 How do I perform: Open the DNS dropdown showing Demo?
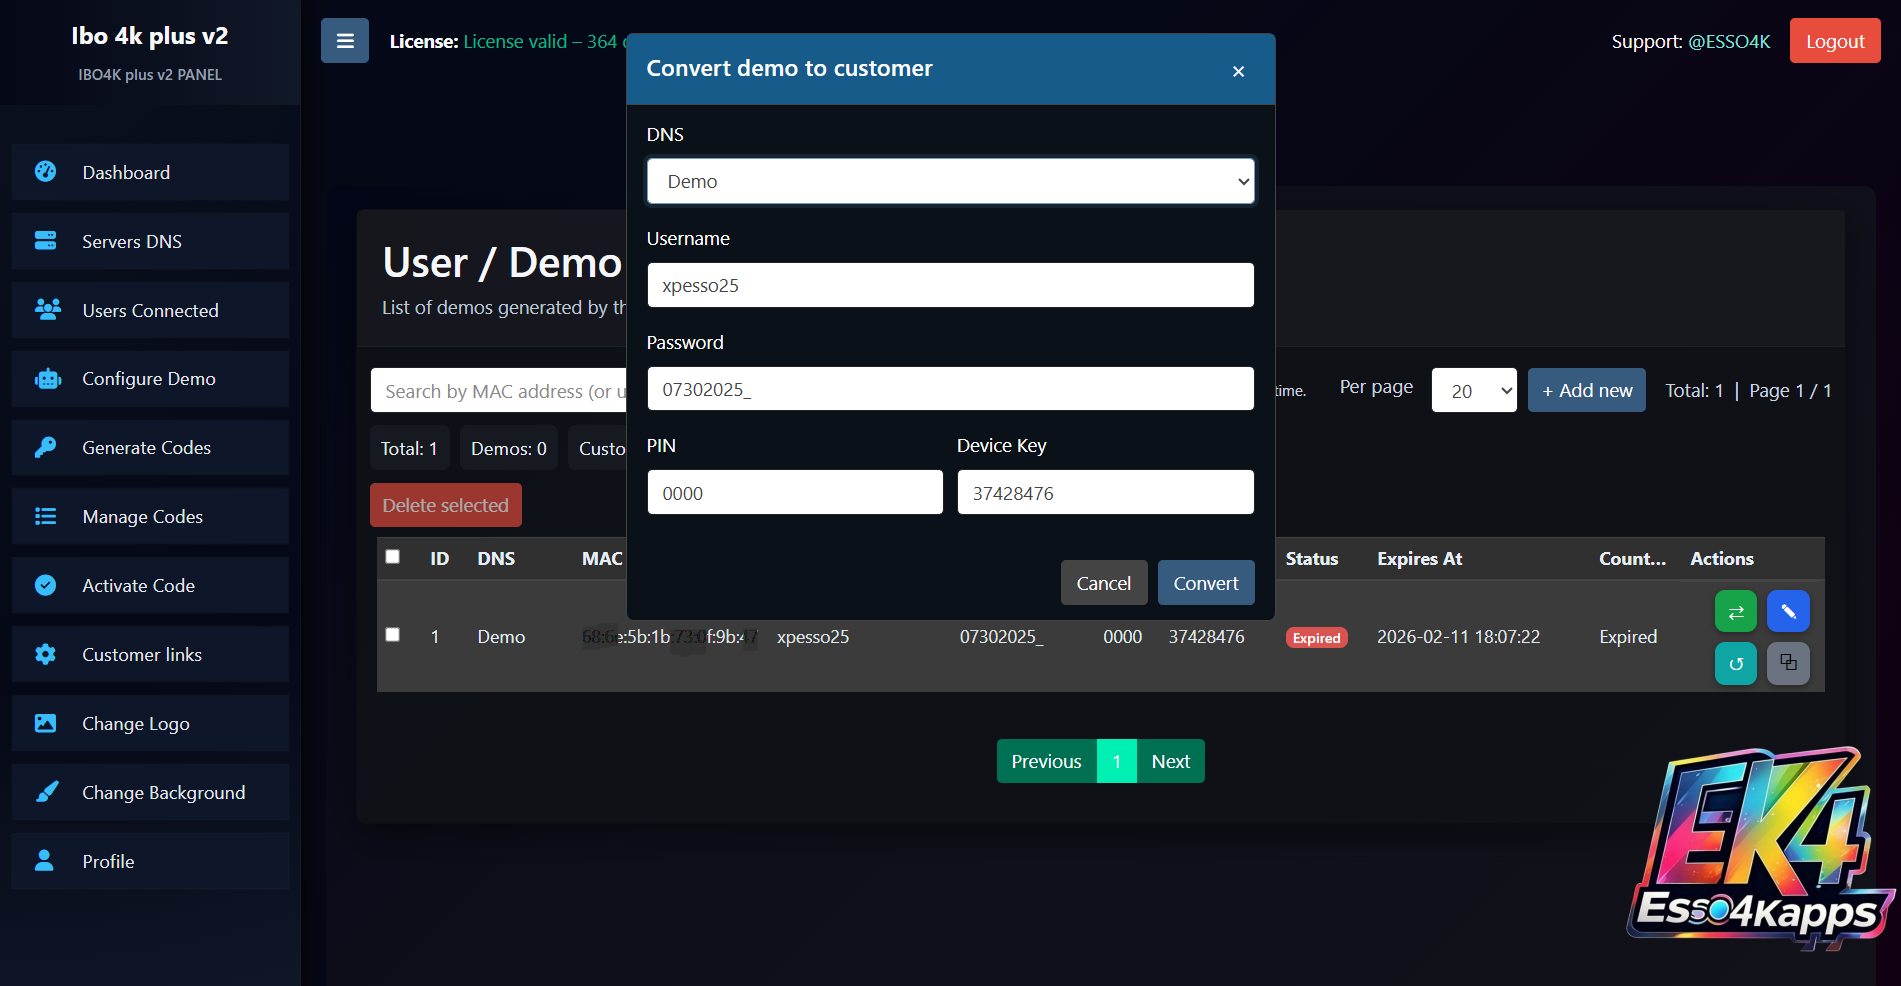tap(950, 182)
